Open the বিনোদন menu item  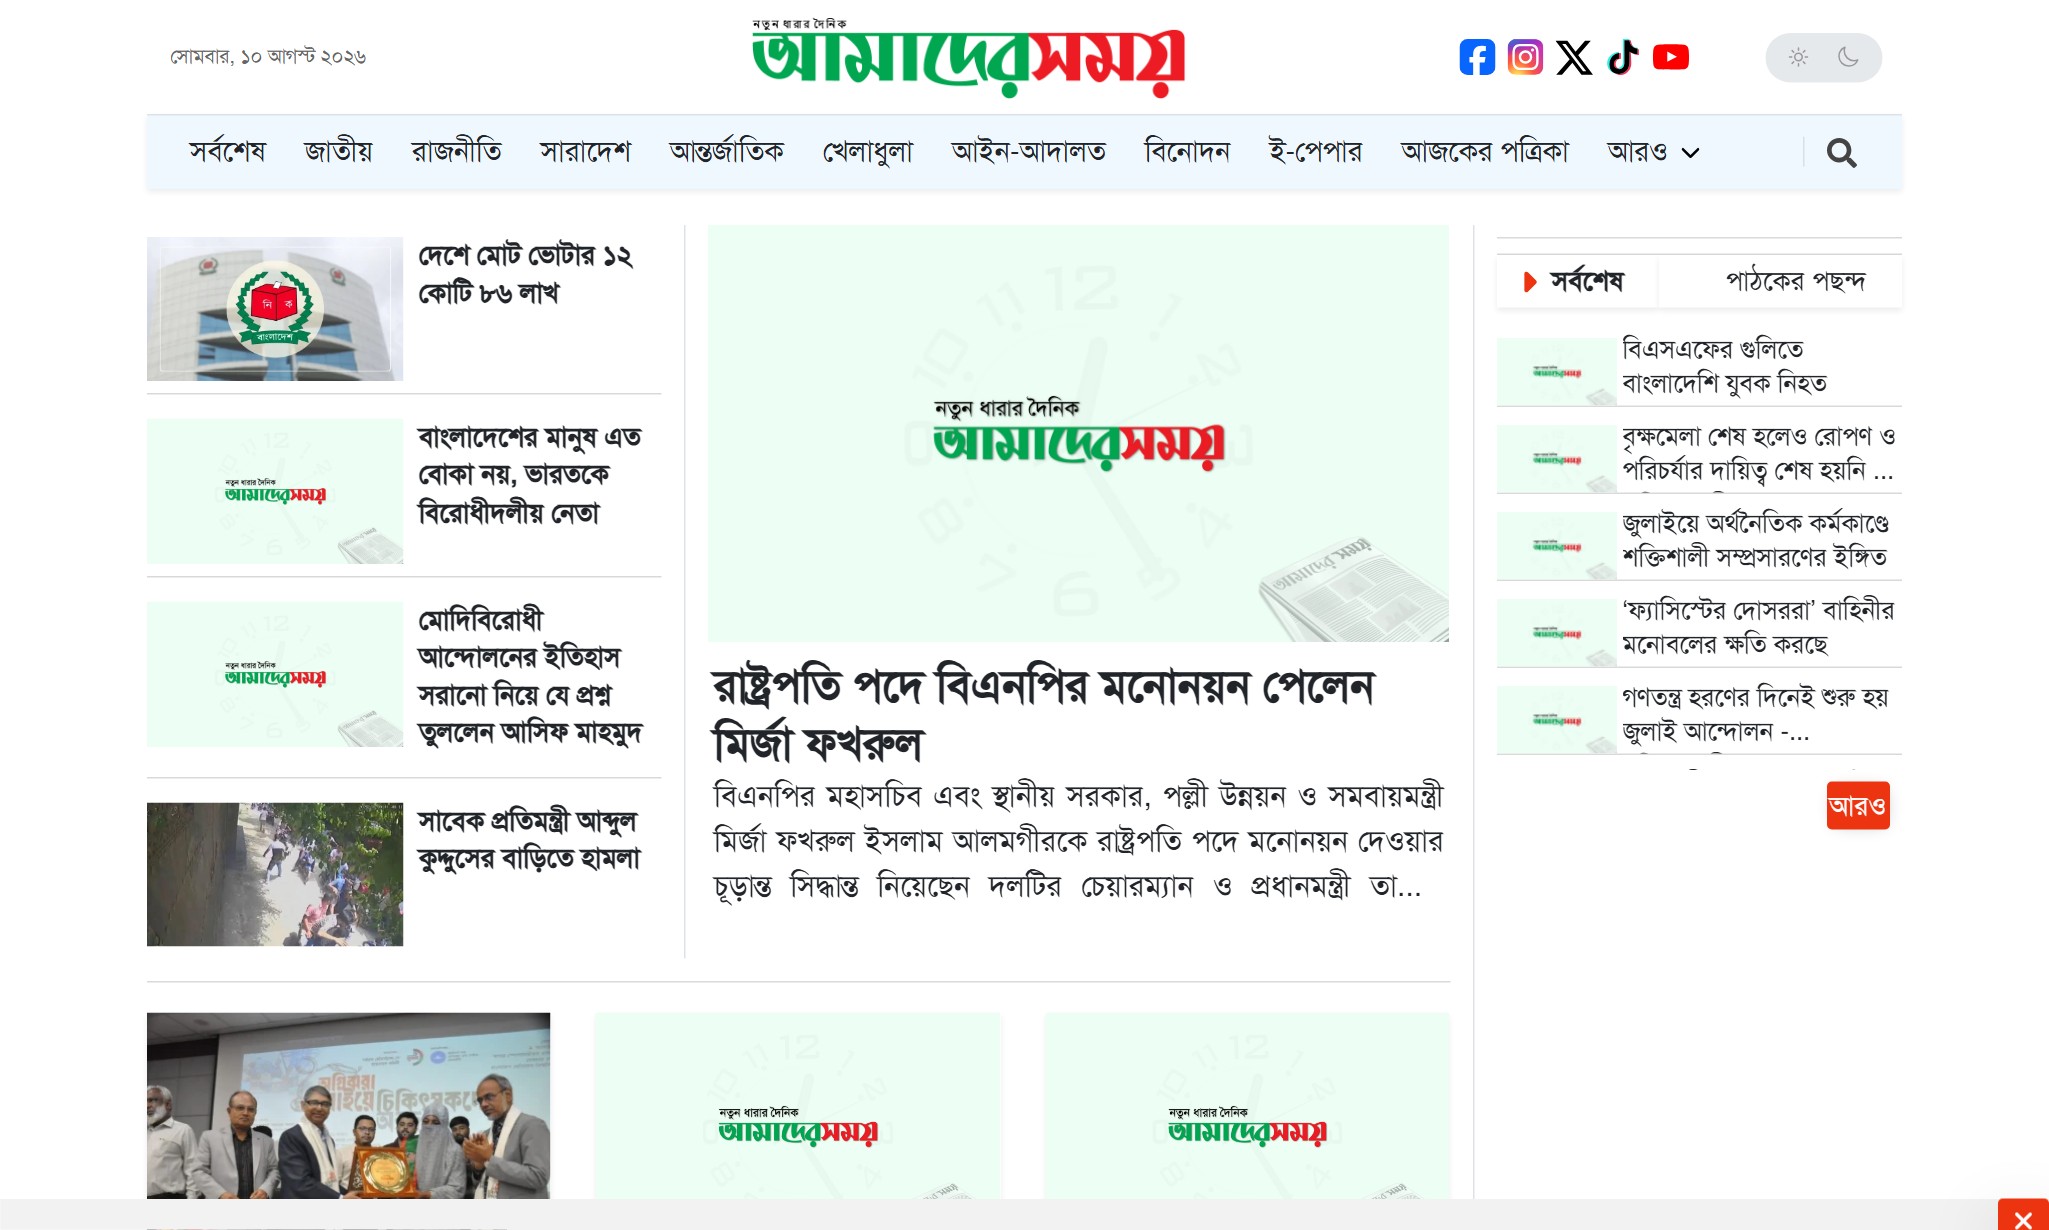(1187, 152)
